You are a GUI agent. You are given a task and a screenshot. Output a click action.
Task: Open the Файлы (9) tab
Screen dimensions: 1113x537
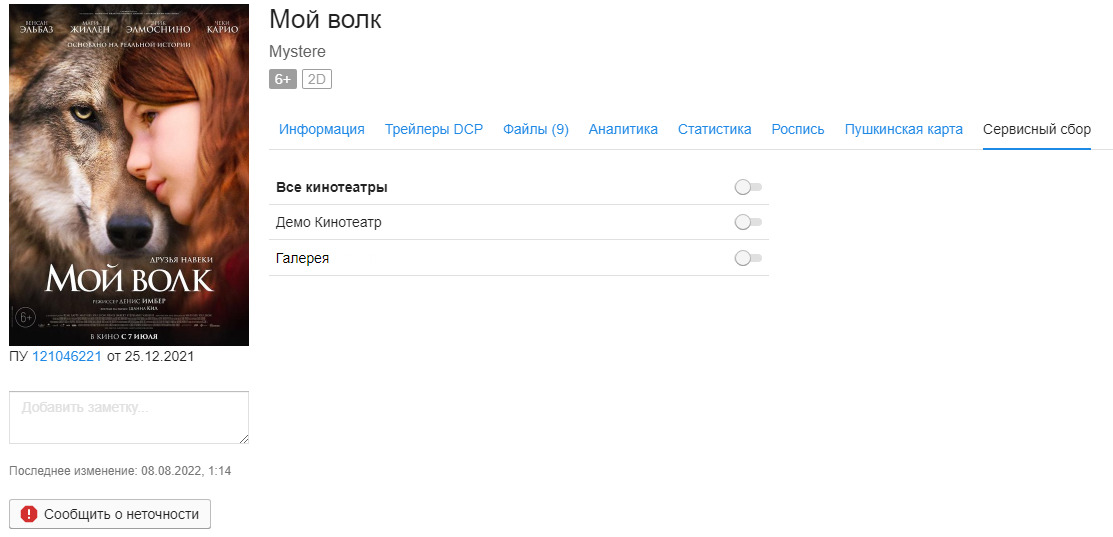536,129
